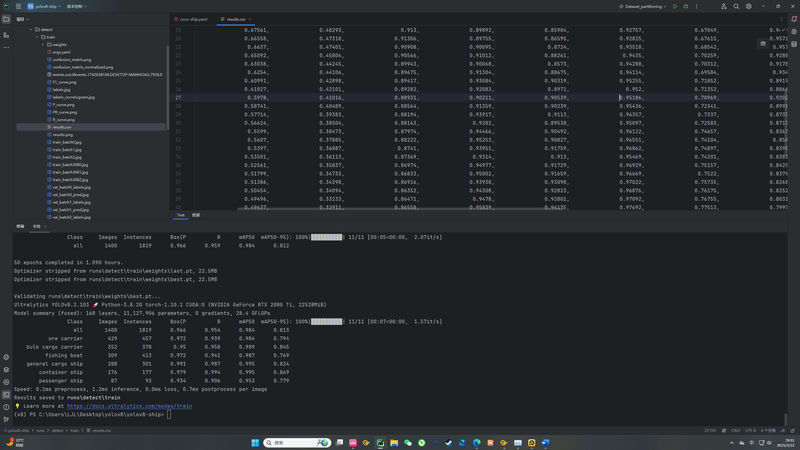Image resolution: width=800 pixels, height=450 pixels.
Task: Open the main hamburger menu
Action: point(18,6)
